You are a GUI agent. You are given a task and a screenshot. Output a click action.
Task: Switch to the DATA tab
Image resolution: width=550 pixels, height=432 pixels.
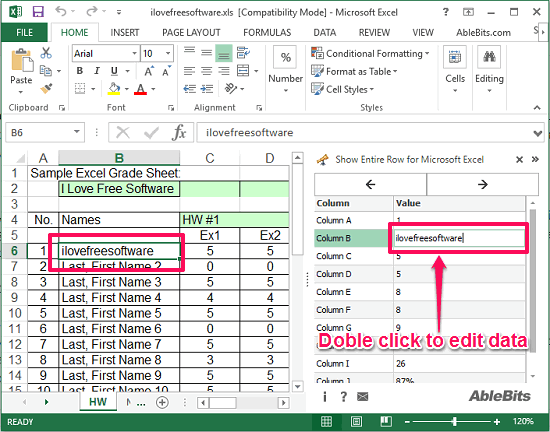(x=324, y=33)
